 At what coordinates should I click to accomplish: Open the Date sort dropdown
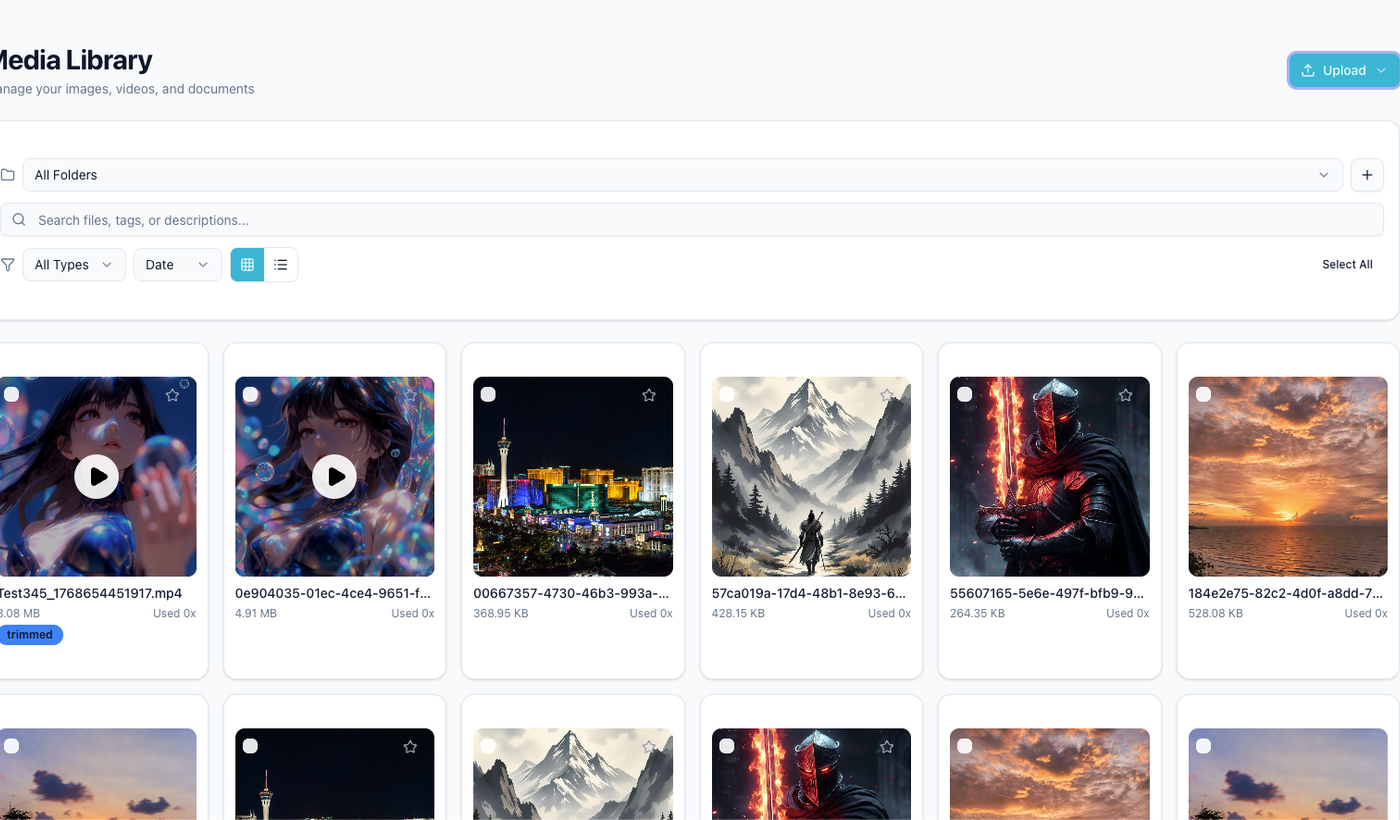pos(178,265)
